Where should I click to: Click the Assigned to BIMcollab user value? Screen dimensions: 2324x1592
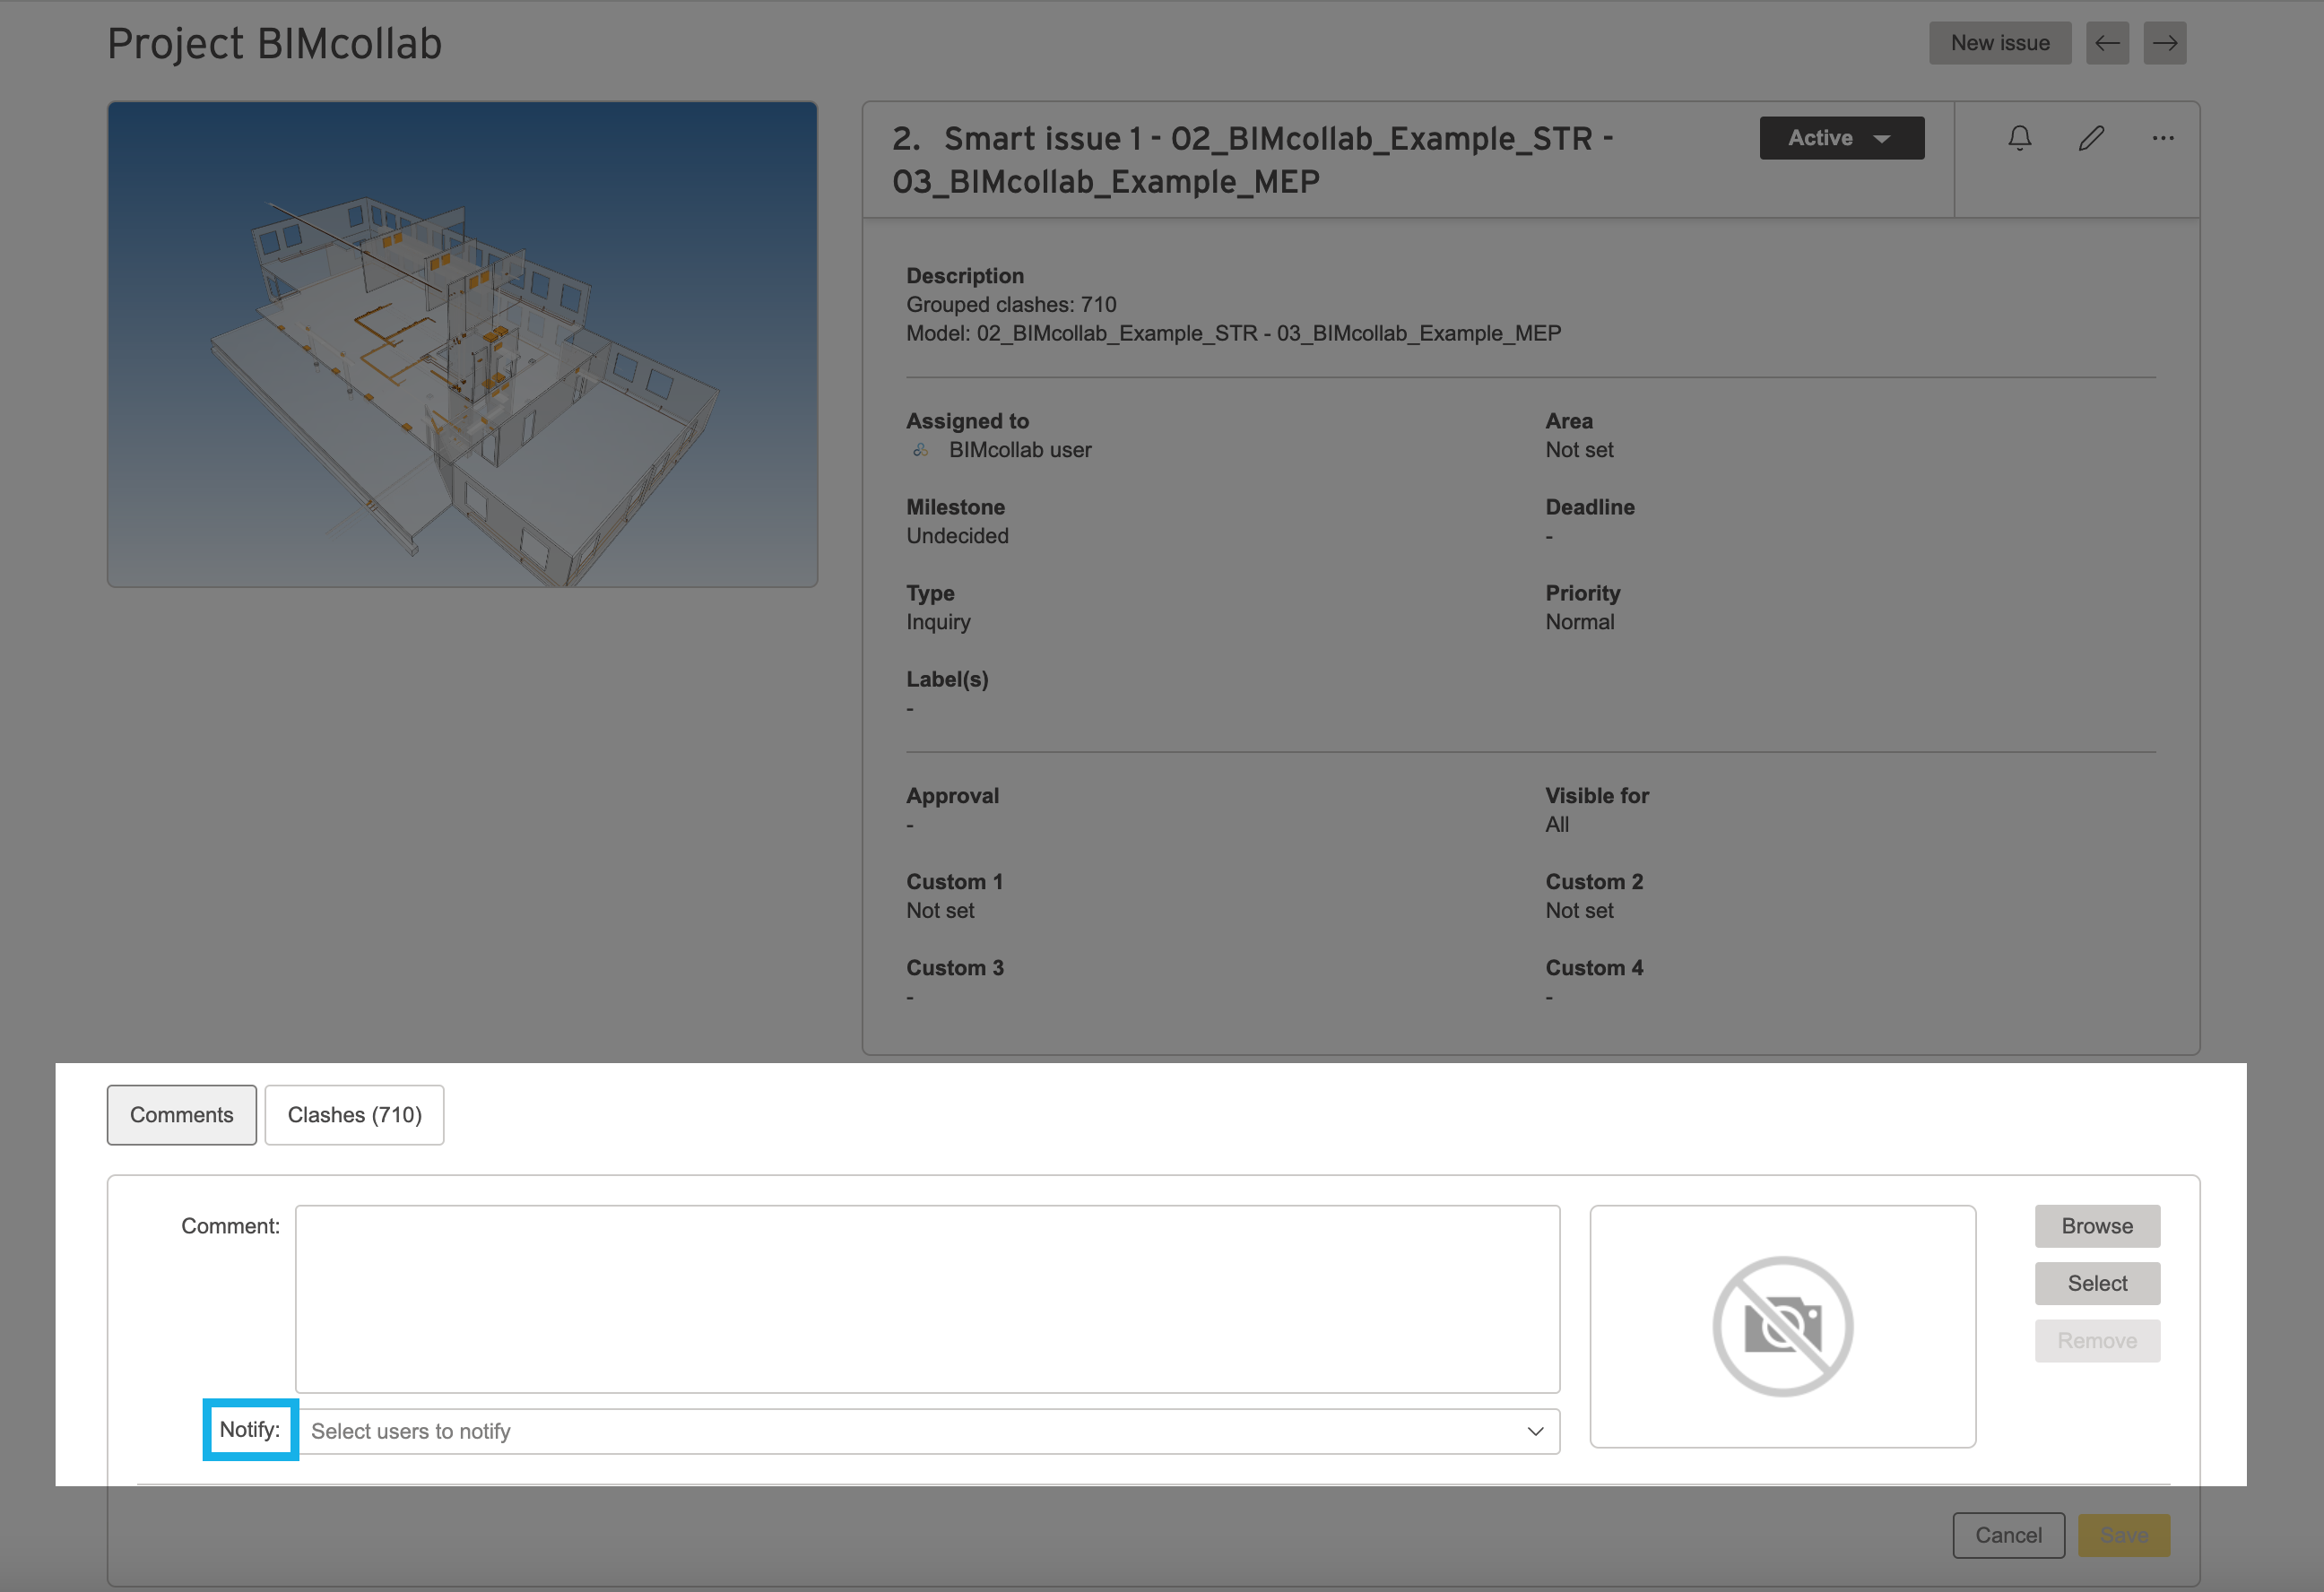click(x=1020, y=450)
